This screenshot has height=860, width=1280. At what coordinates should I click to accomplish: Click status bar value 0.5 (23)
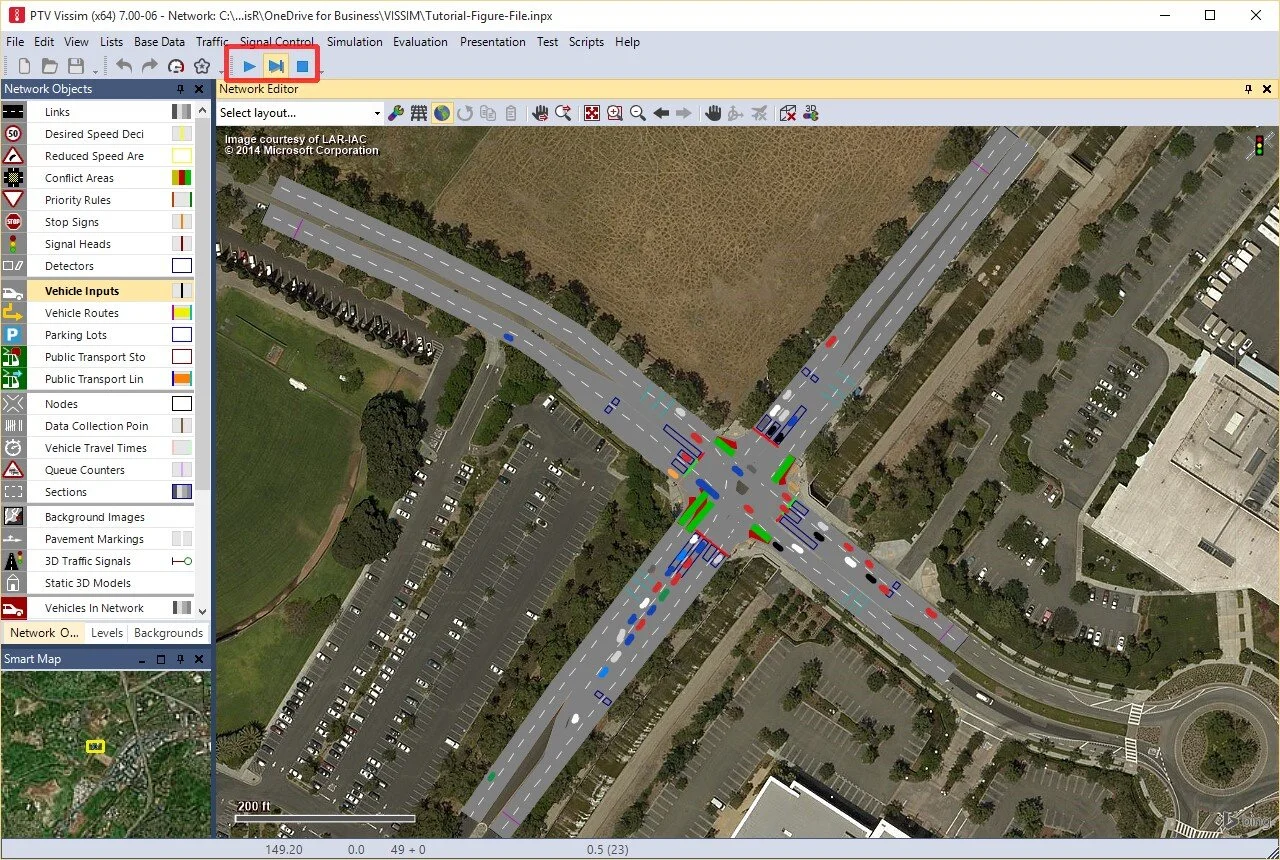click(607, 850)
